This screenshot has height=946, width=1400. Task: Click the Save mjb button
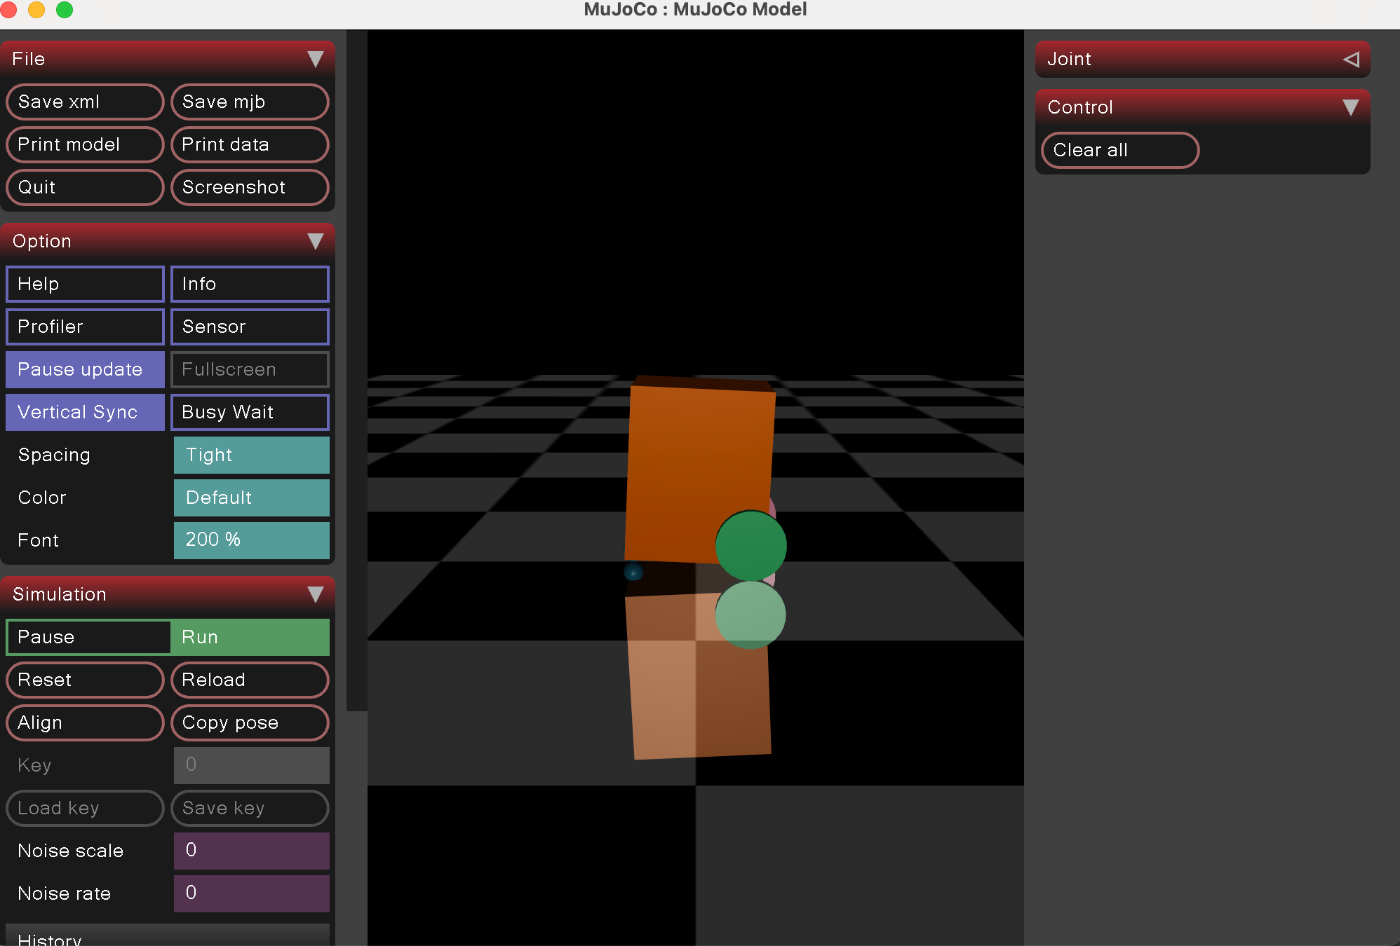[250, 102]
